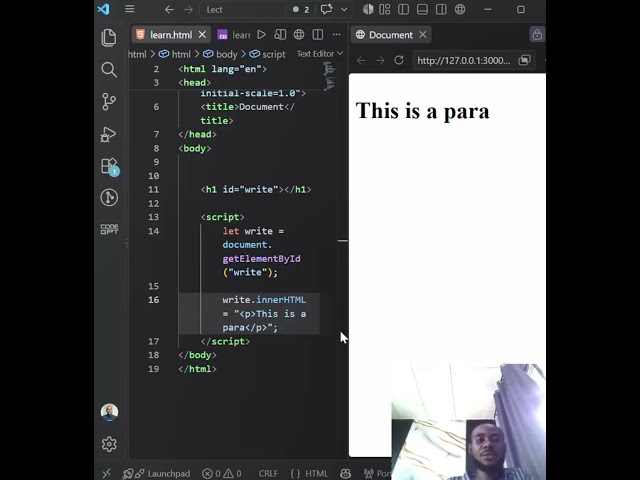Click the innerHTML property in line 16
Screen dimensions: 640x480
tap(281, 300)
